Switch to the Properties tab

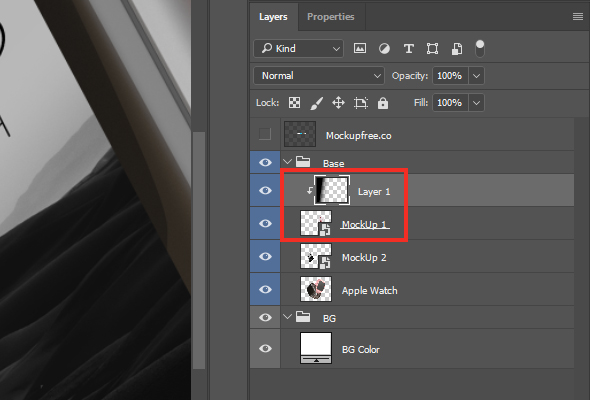(x=330, y=17)
